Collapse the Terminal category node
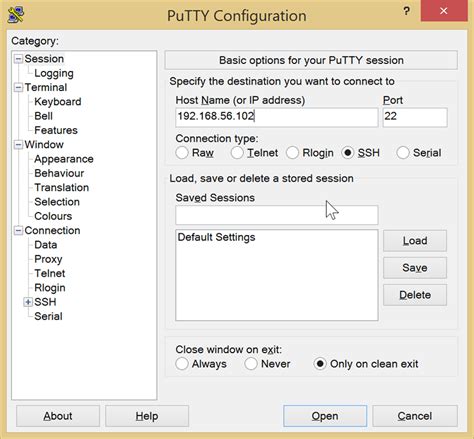The image size is (474, 439). [x=19, y=87]
